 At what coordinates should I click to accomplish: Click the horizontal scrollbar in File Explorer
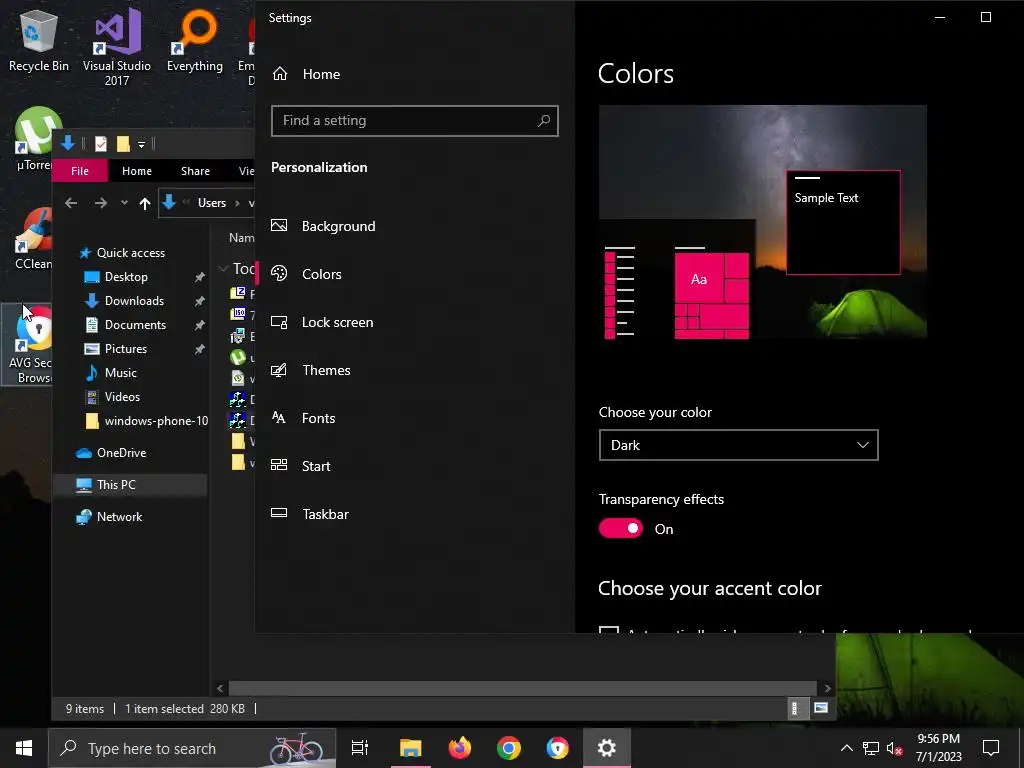(522, 688)
